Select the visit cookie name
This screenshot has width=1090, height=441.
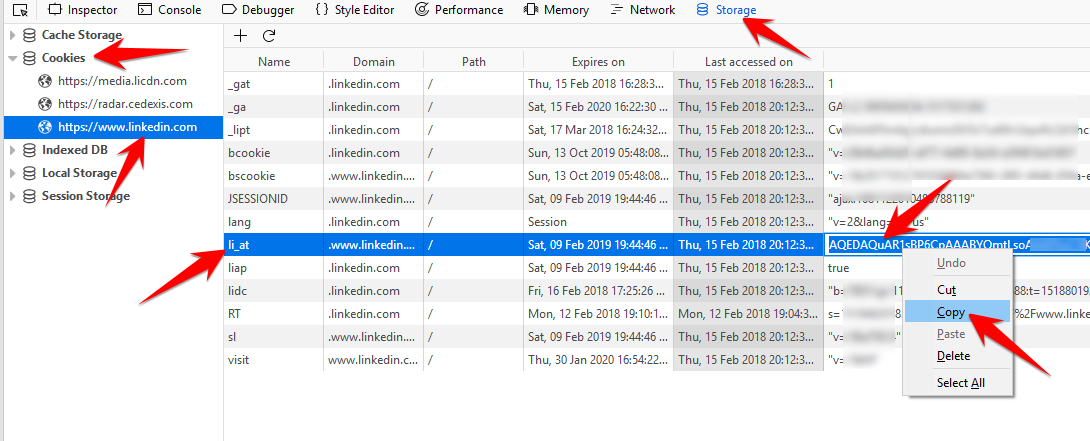(x=238, y=360)
